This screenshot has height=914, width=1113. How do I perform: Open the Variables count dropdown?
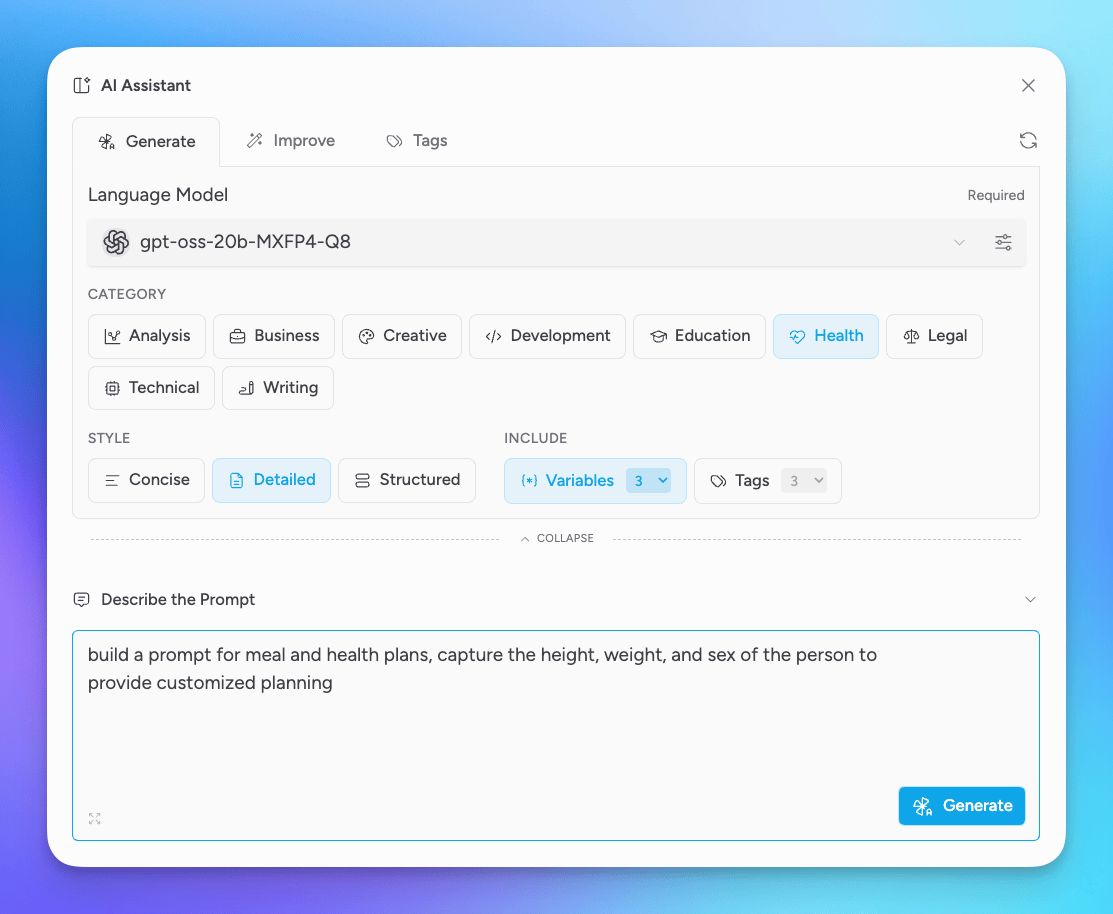point(650,480)
